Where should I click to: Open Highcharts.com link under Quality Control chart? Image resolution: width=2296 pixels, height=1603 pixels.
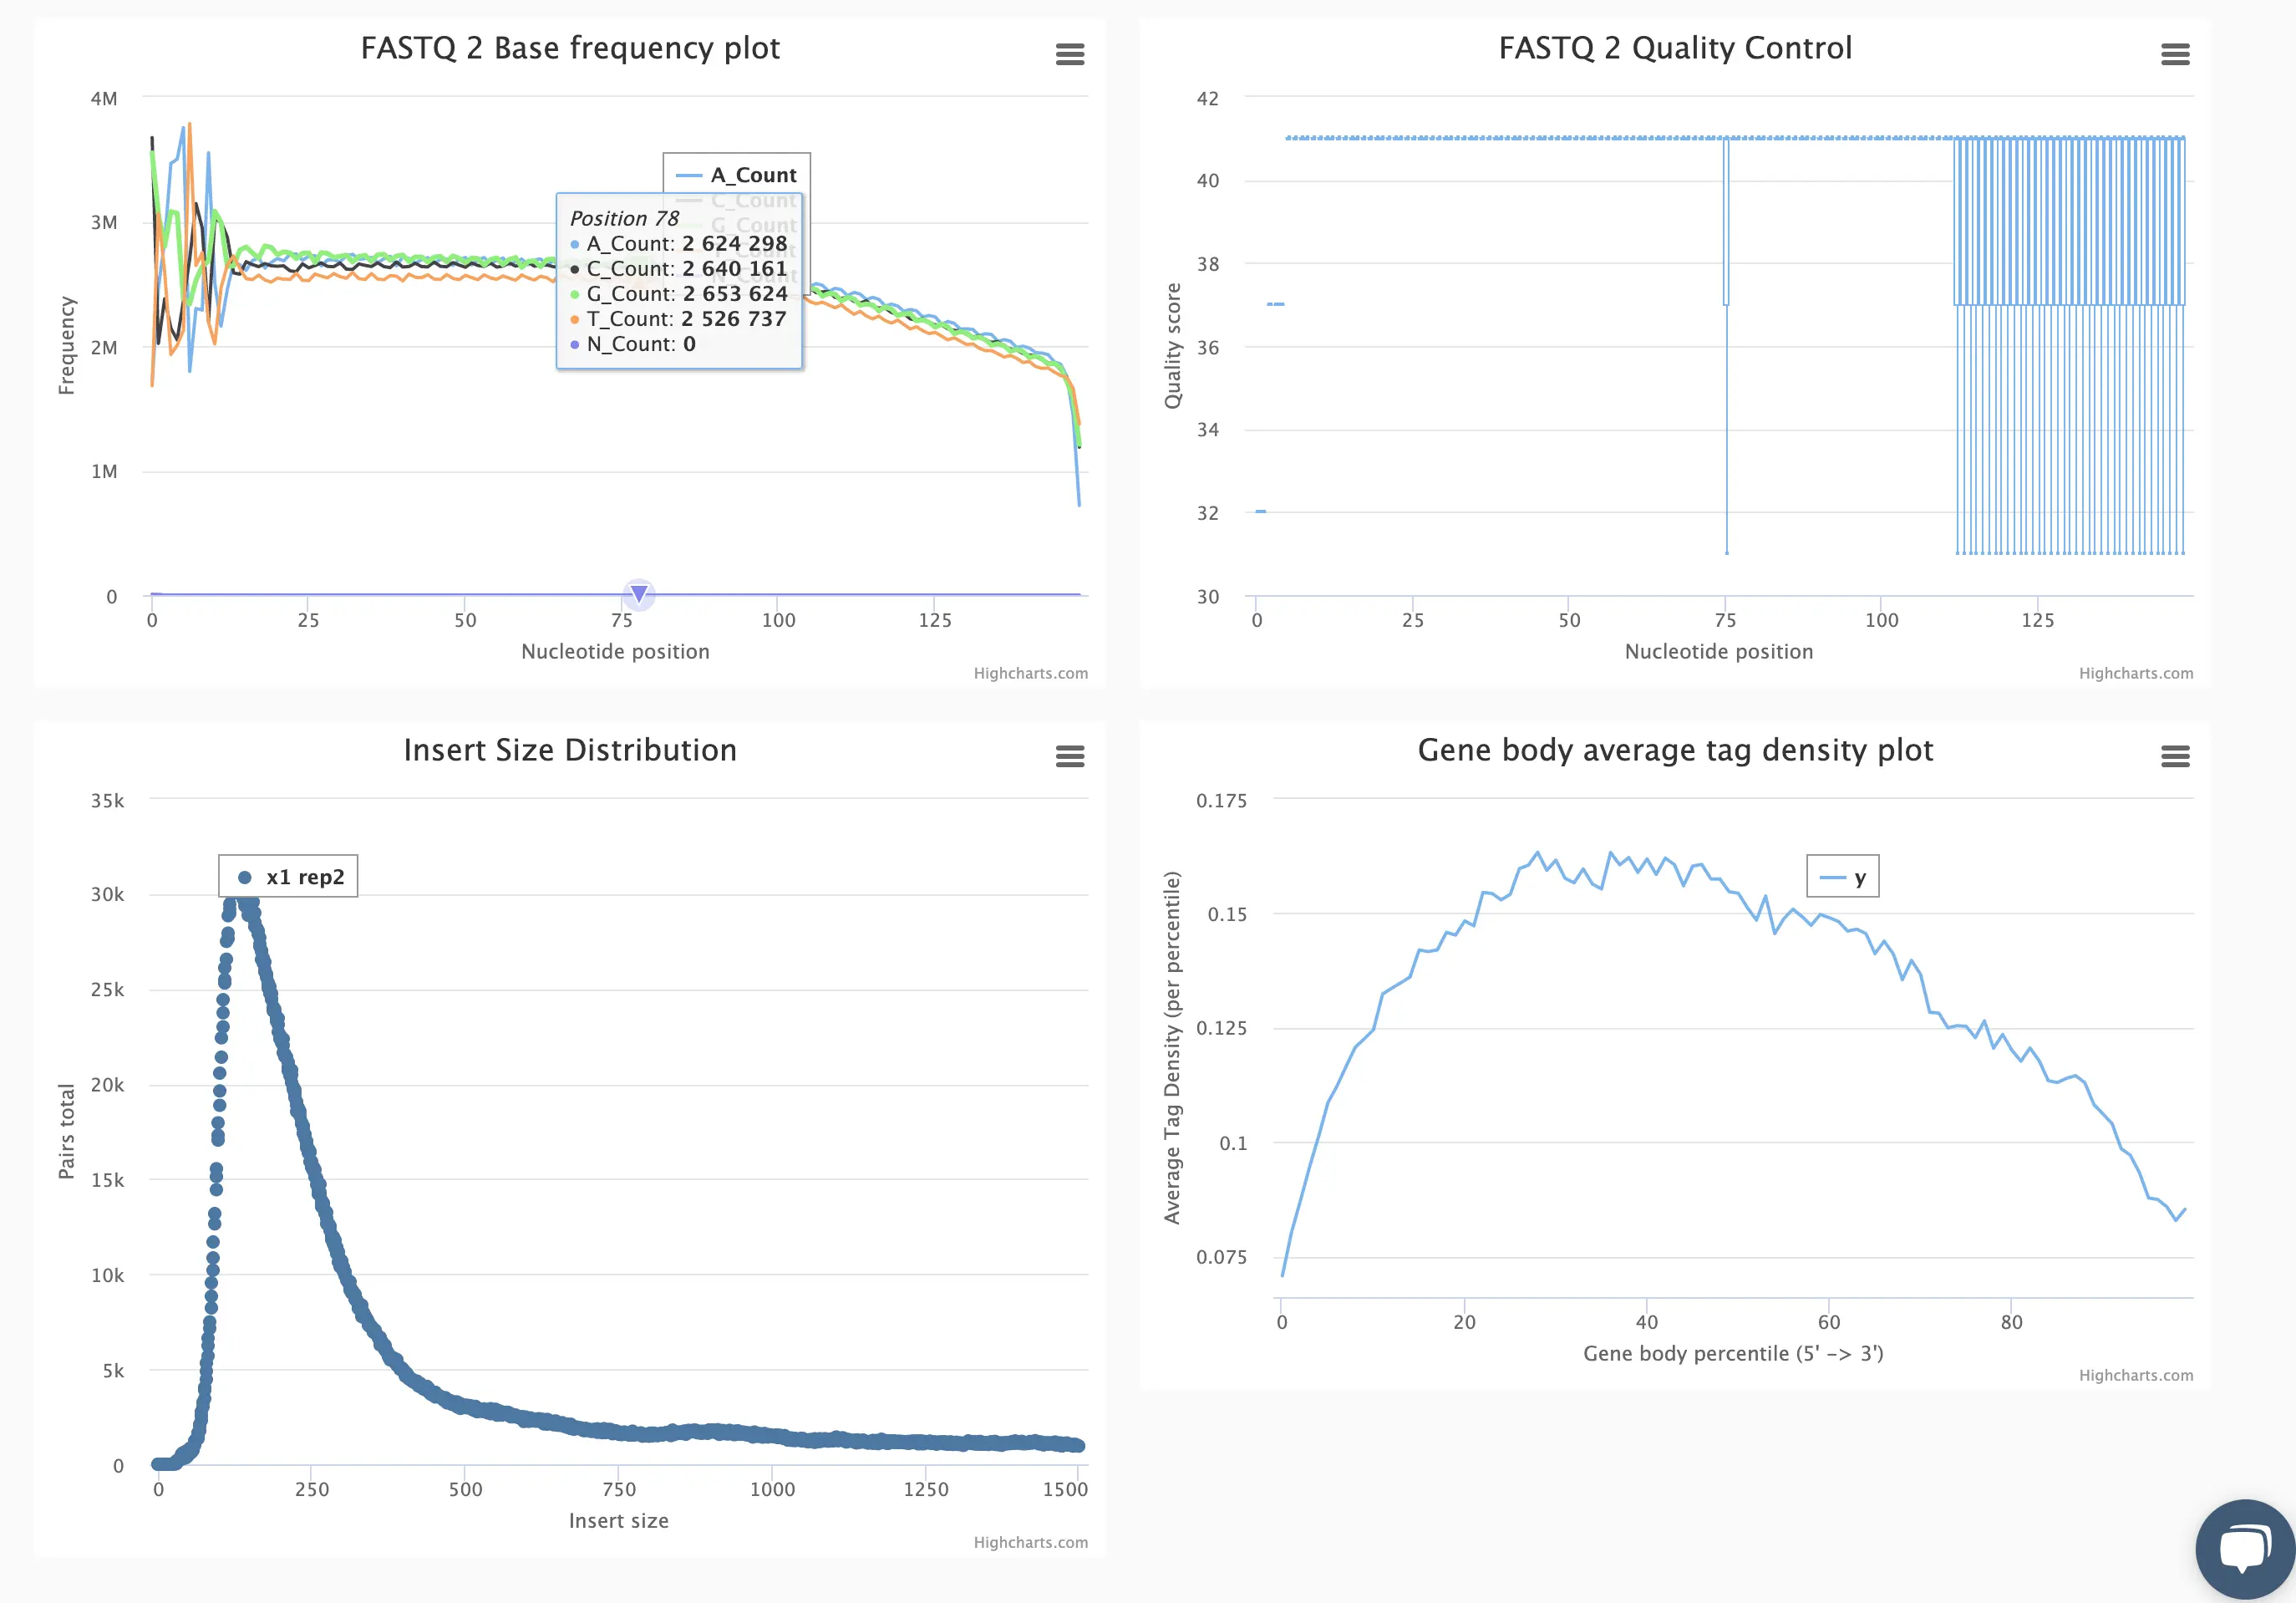click(2136, 673)
